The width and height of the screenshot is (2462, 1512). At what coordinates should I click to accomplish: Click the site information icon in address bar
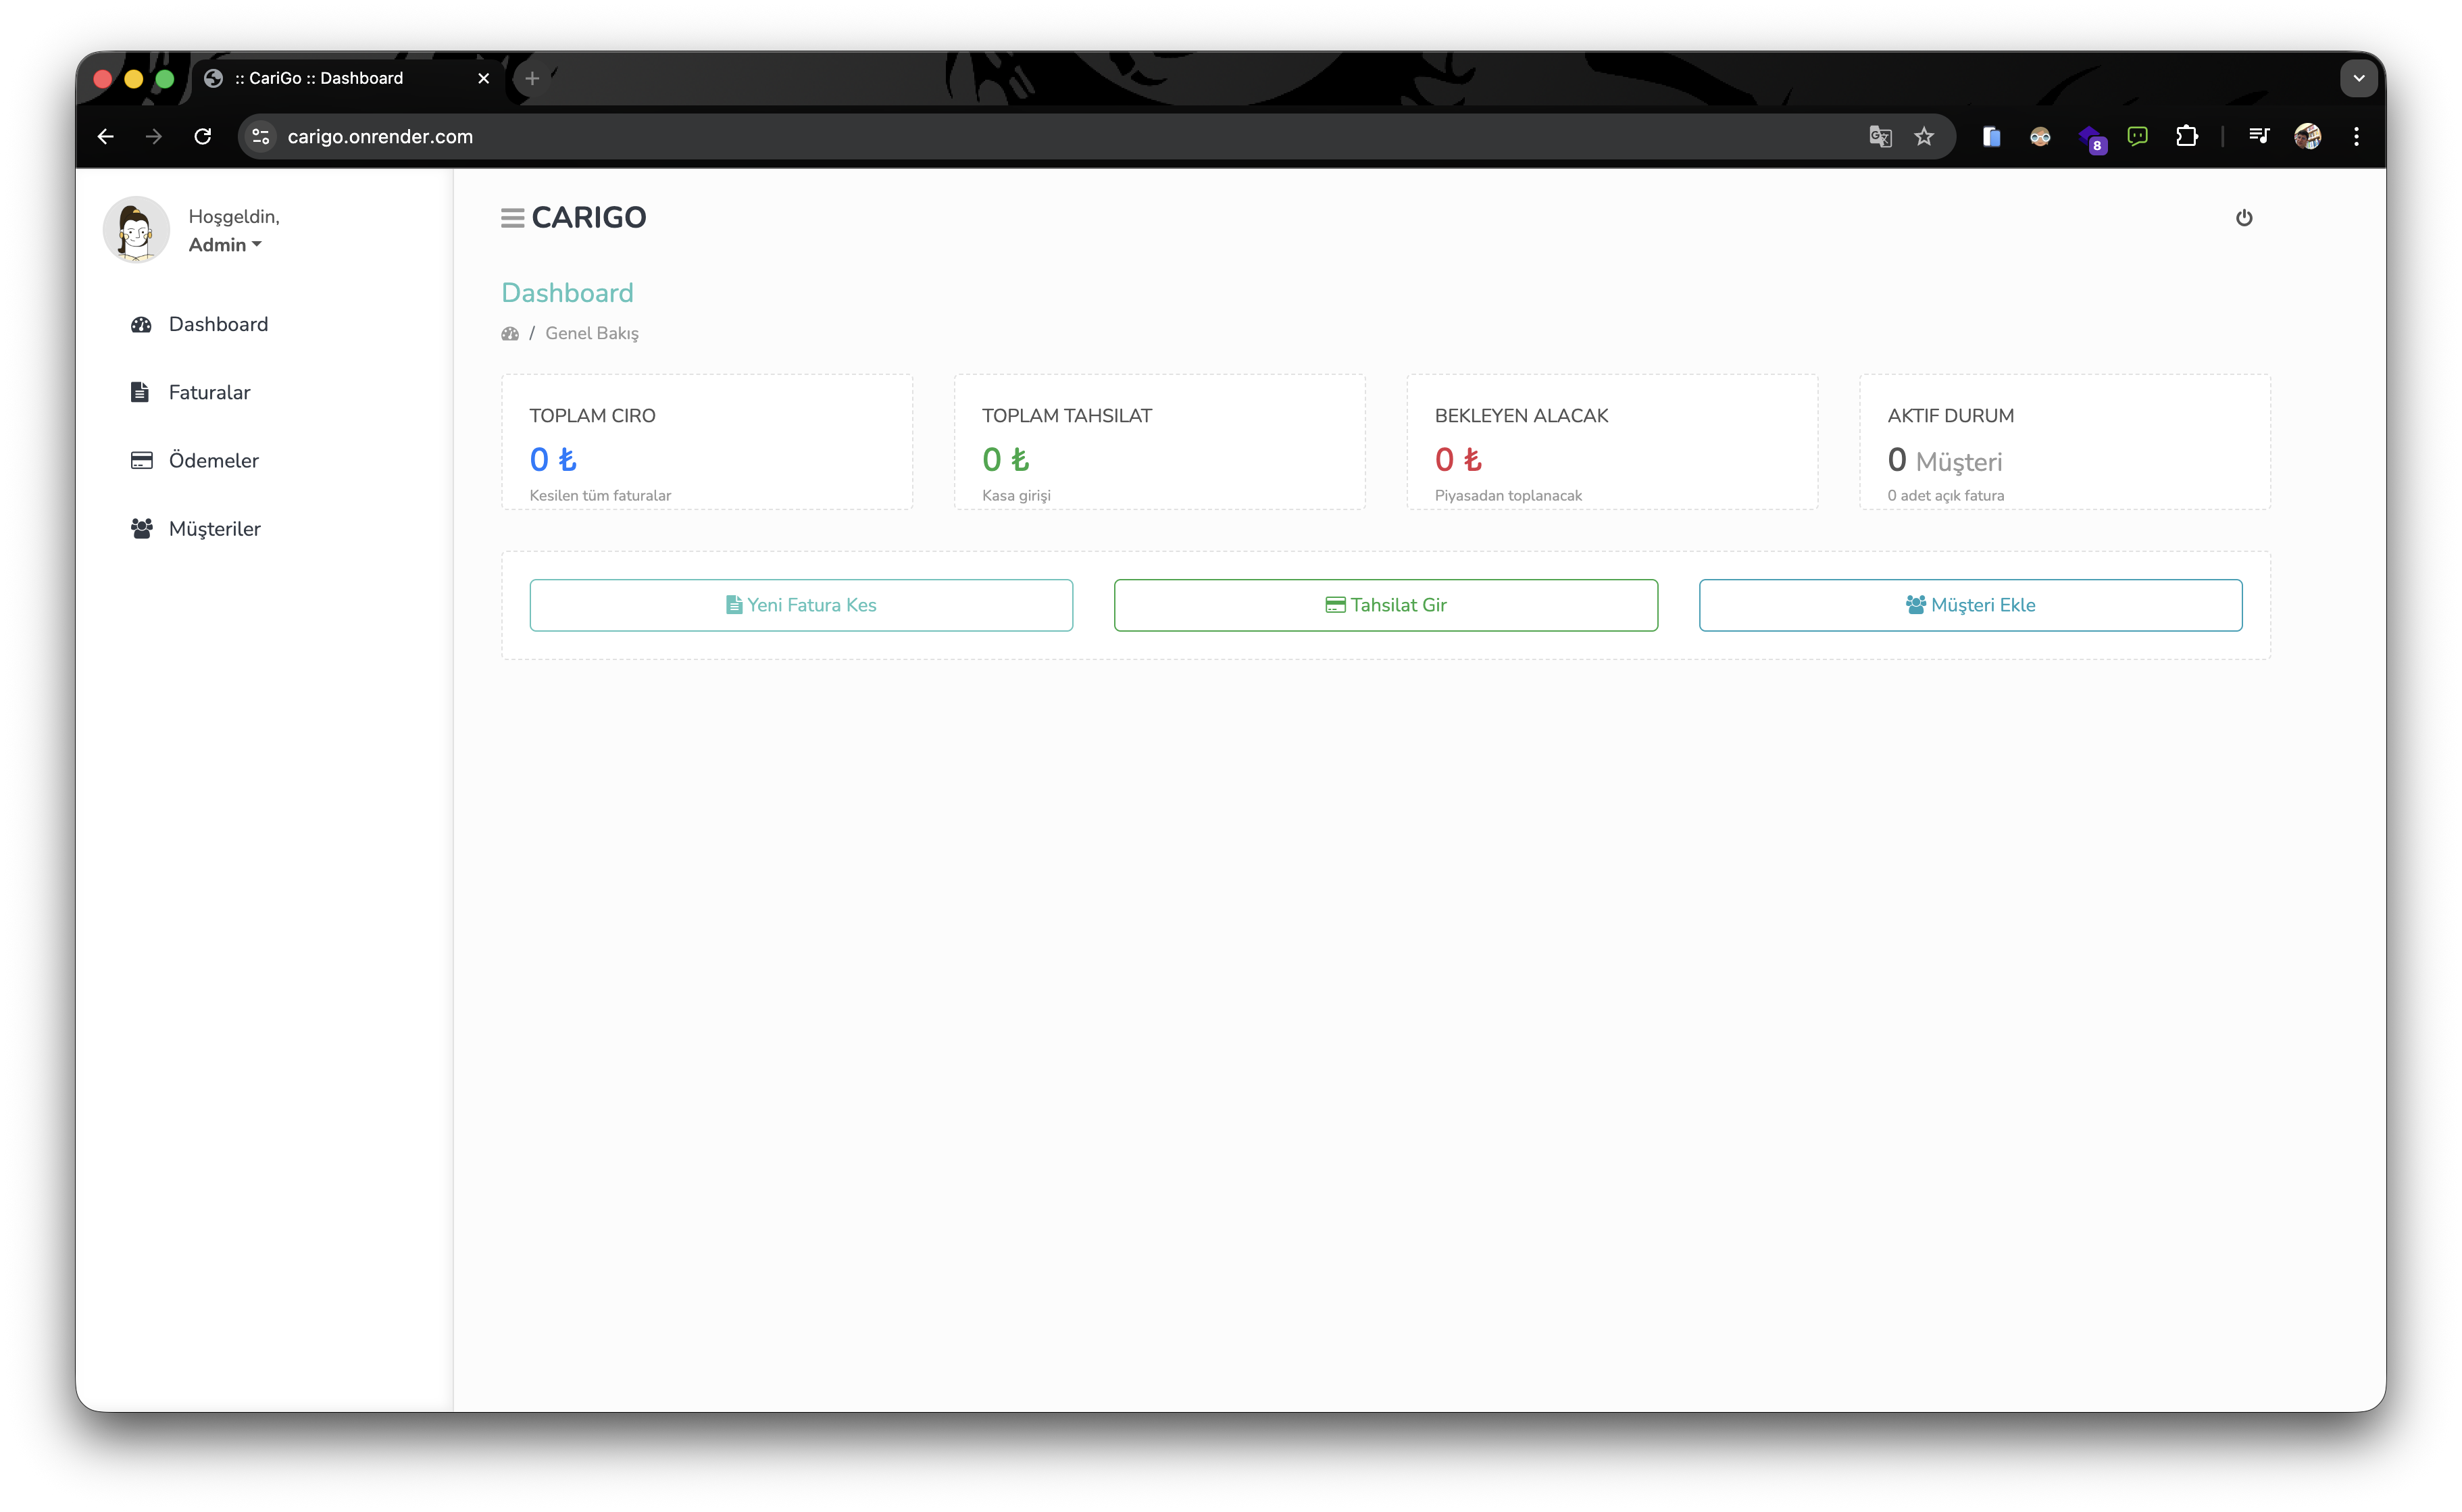pyautogui.click(x=261, y=137)
